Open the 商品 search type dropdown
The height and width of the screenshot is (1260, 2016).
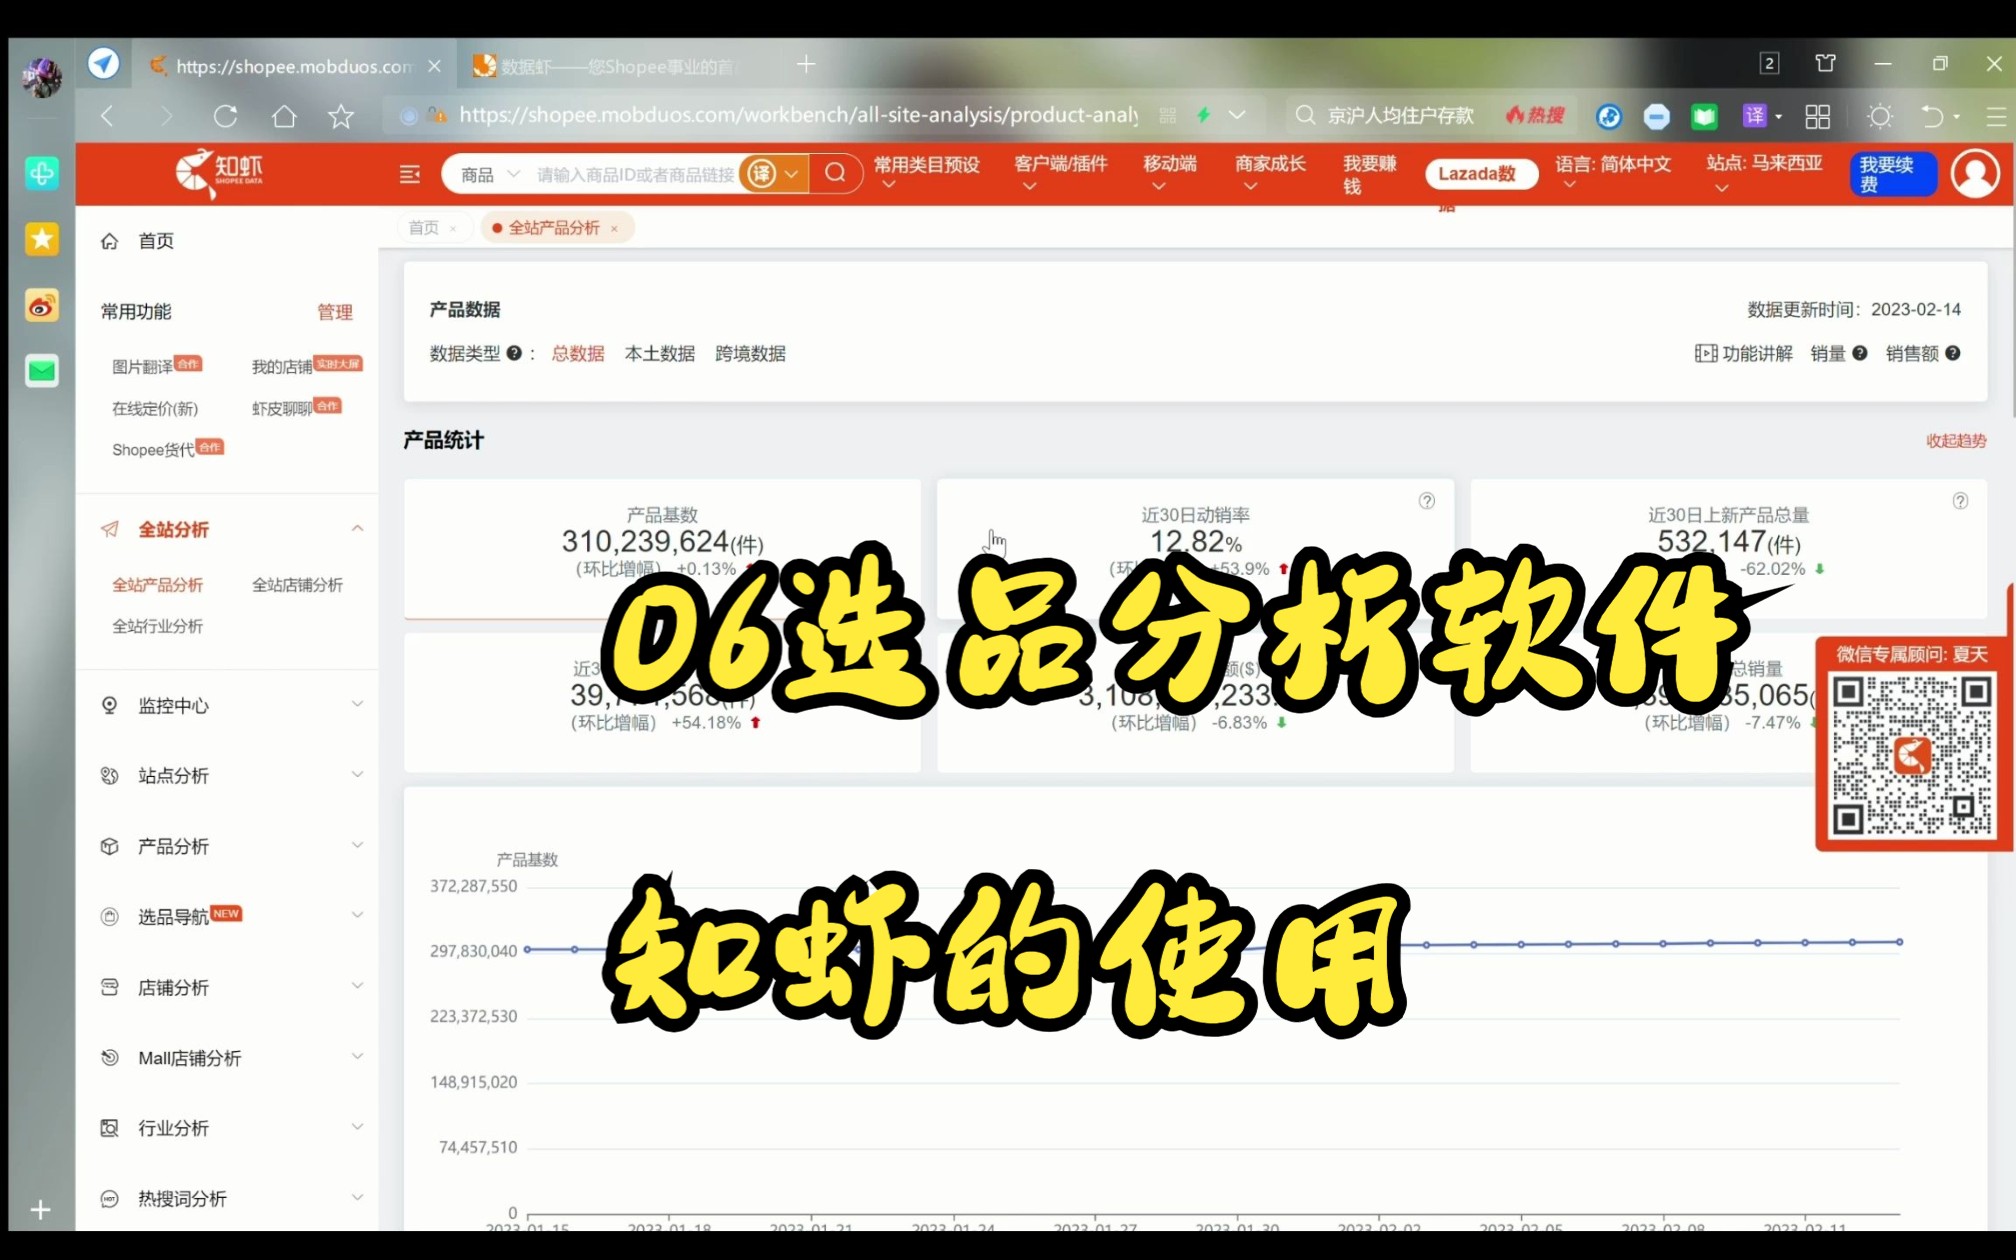click(490, 174)
